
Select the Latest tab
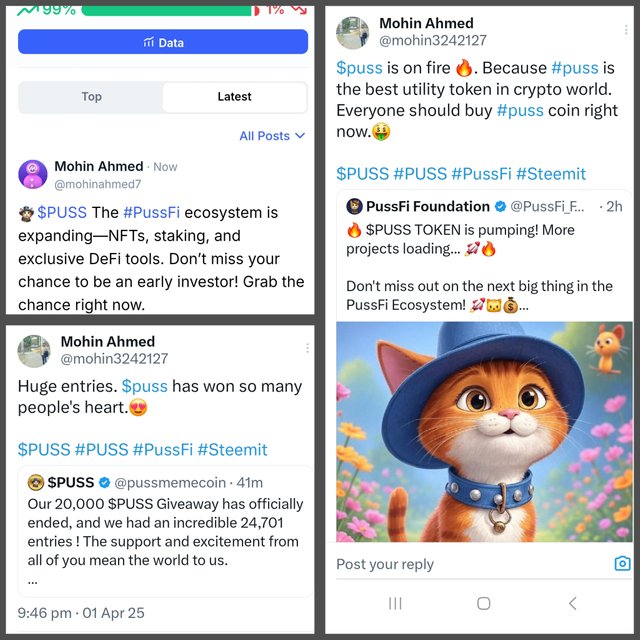click(234, 97)
